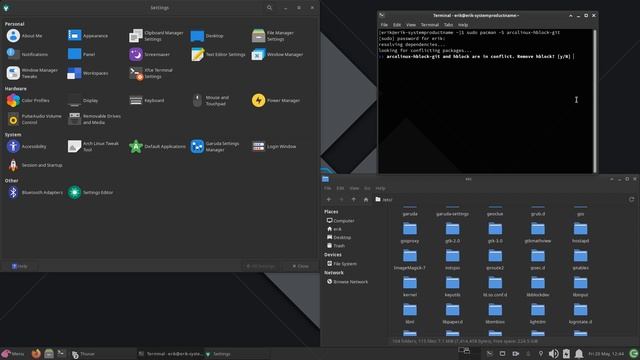Open Panel settings
The height and width of the screenshot is (360, 640).
[81, 54]
